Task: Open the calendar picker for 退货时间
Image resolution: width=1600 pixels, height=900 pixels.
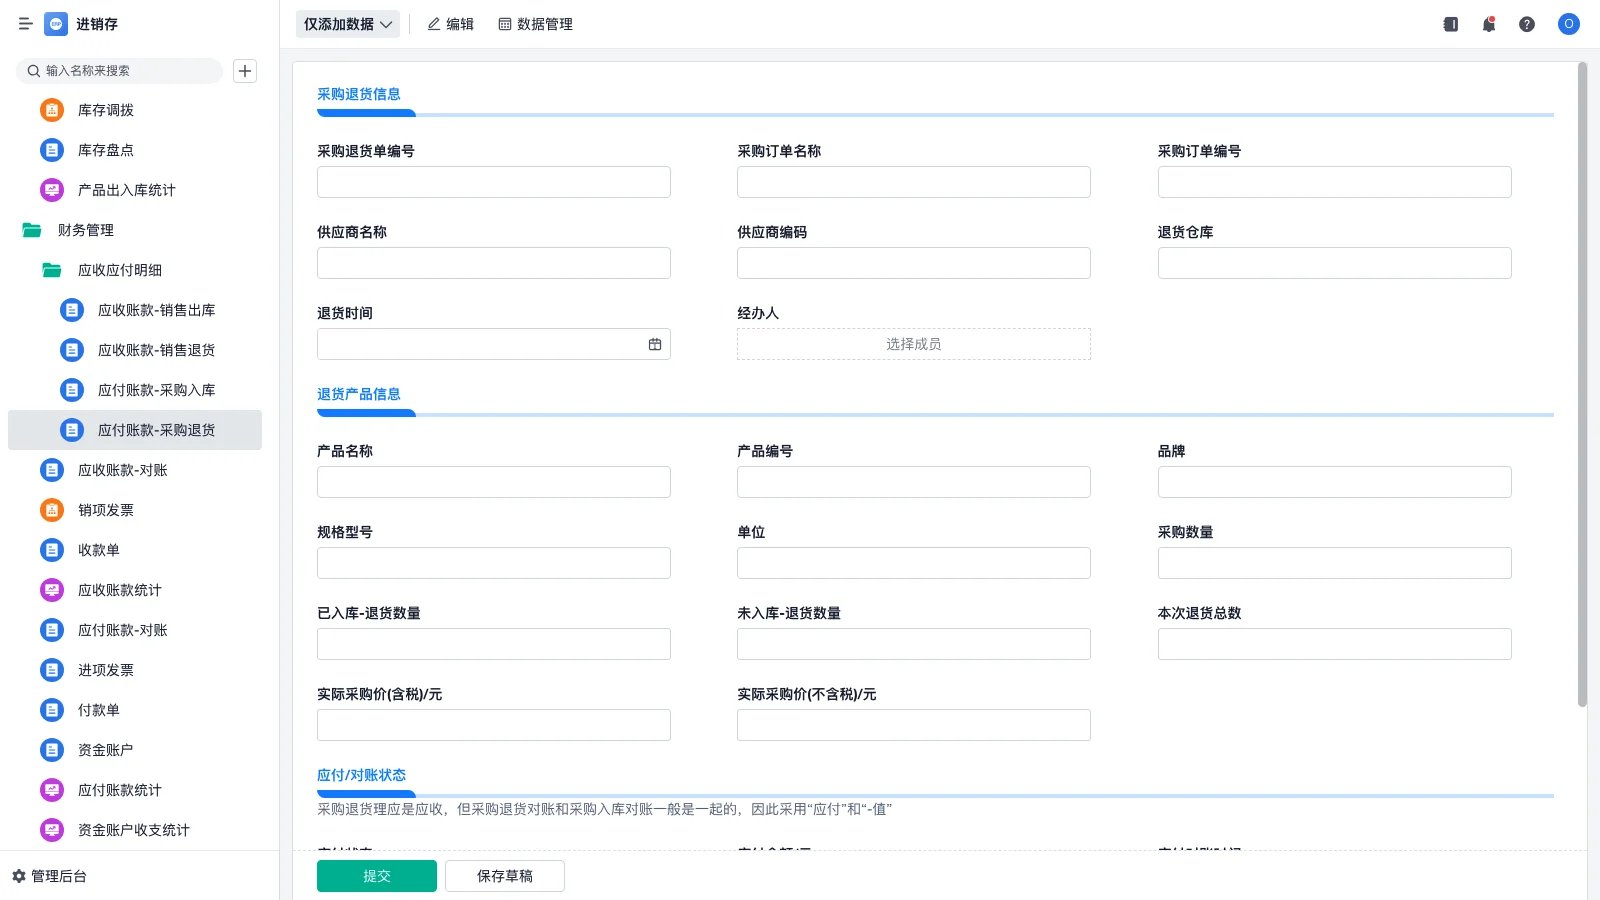Action: (x=655, y=344)
